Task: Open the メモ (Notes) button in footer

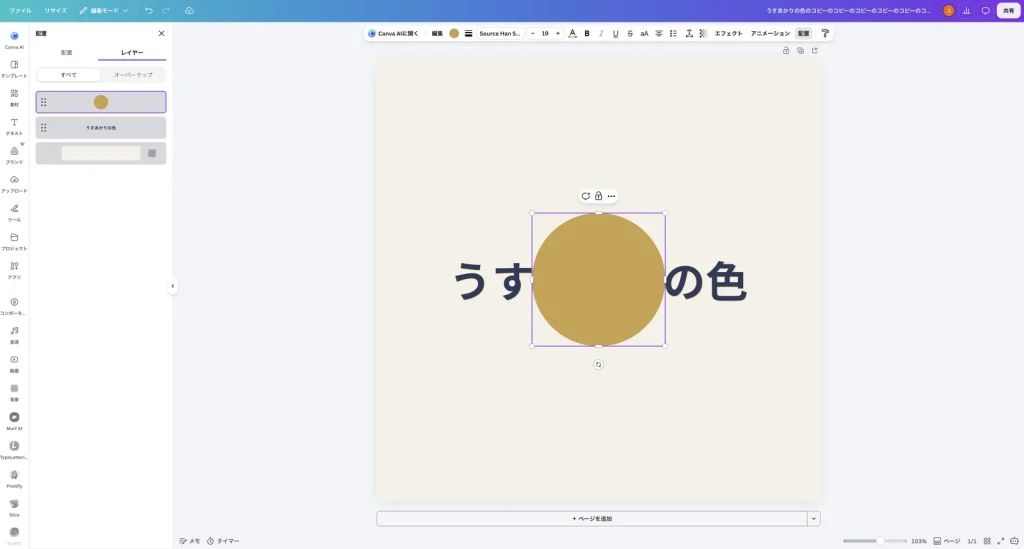Action: (x=190, y=541)
